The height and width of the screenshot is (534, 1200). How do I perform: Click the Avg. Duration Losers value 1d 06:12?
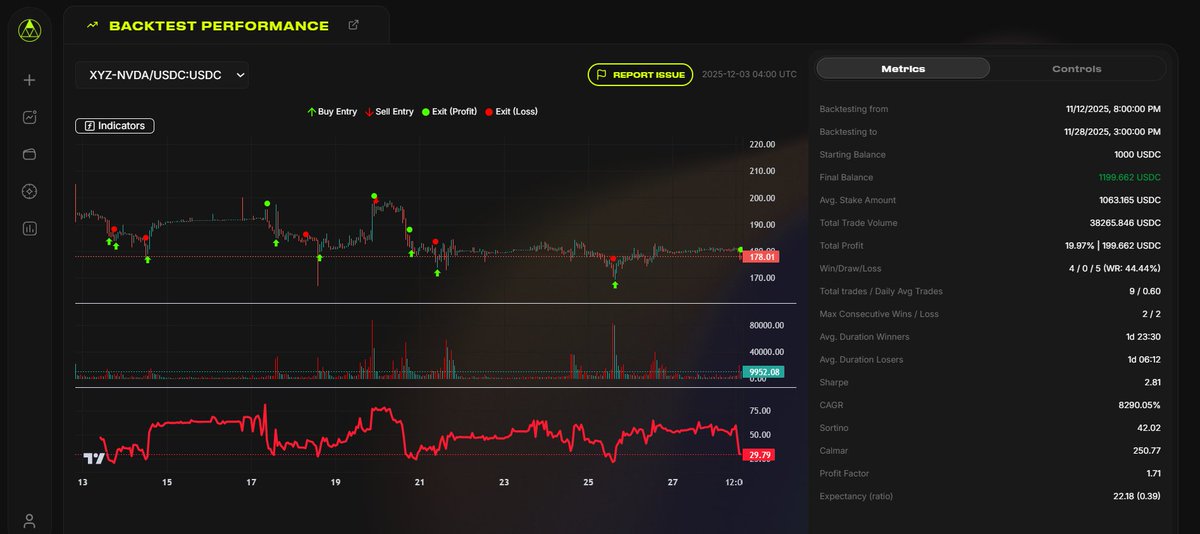point(1143,360)
